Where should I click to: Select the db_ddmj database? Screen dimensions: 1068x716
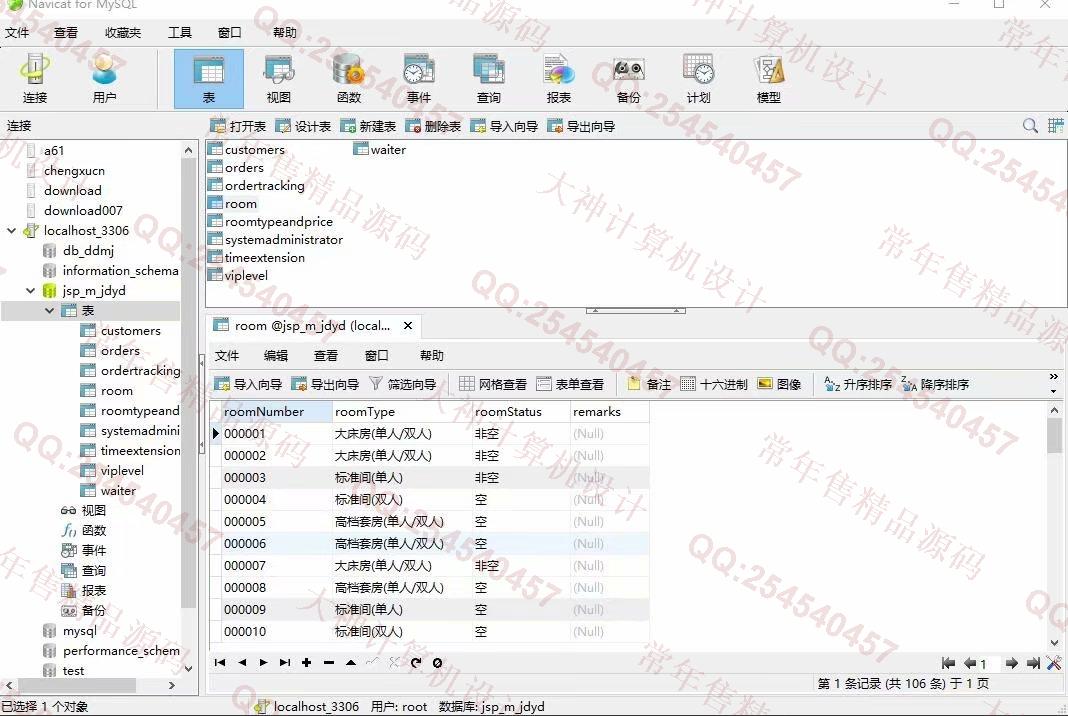[x=80, y=251]
